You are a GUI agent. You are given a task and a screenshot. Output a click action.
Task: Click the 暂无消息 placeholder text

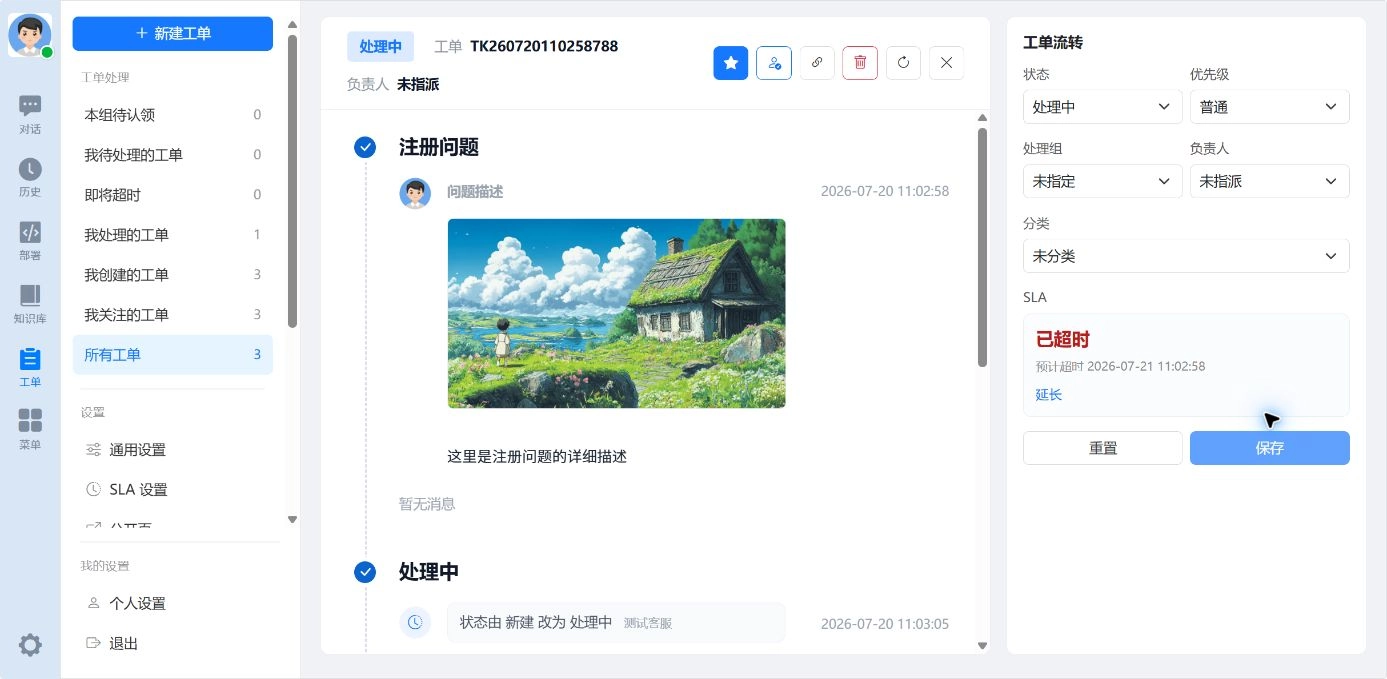[x=427, y=504]
